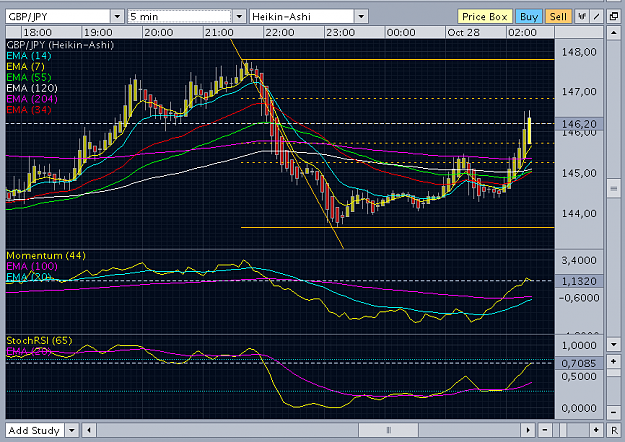Click the 146,20 current price marker
The height and width of the screenshot is (442, 625).
pyautogui.click(x=579, y=124)
